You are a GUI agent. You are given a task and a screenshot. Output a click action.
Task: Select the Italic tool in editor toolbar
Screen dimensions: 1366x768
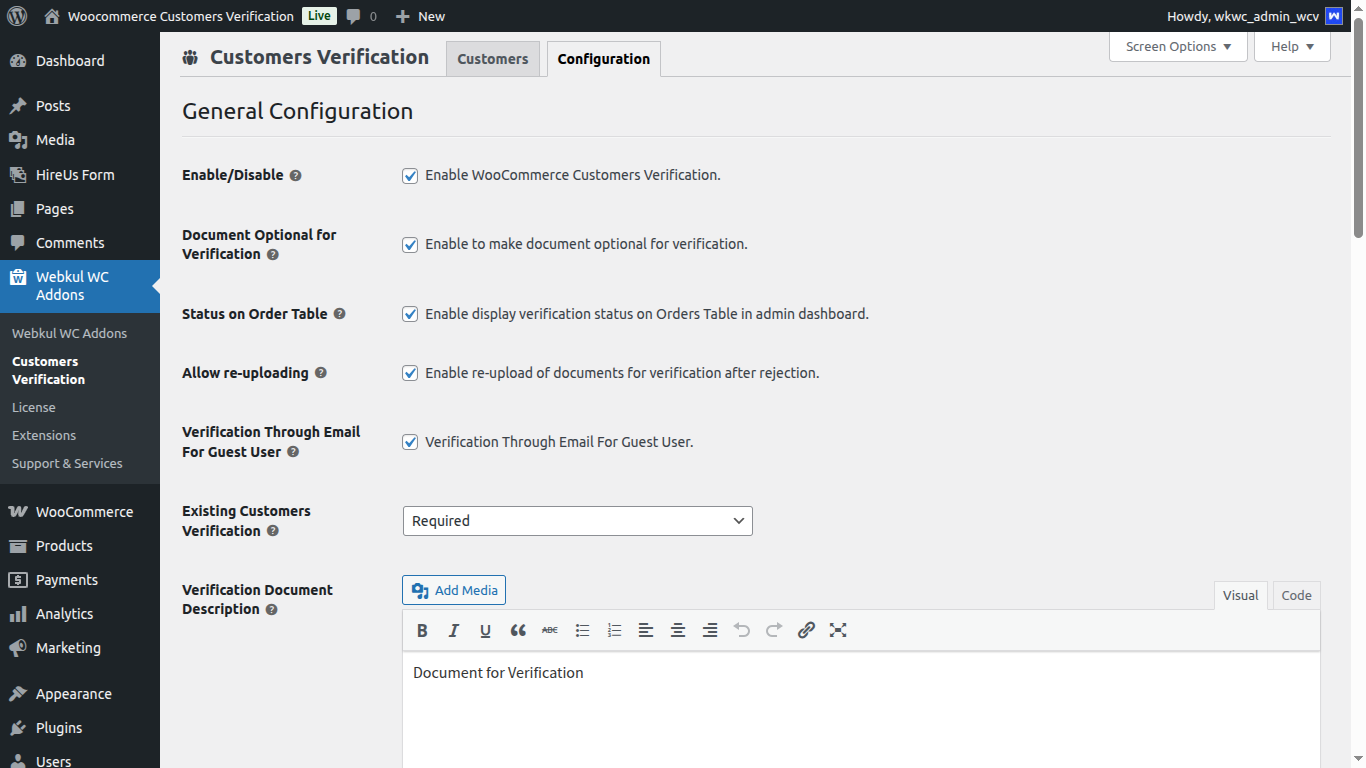(453, 630)
